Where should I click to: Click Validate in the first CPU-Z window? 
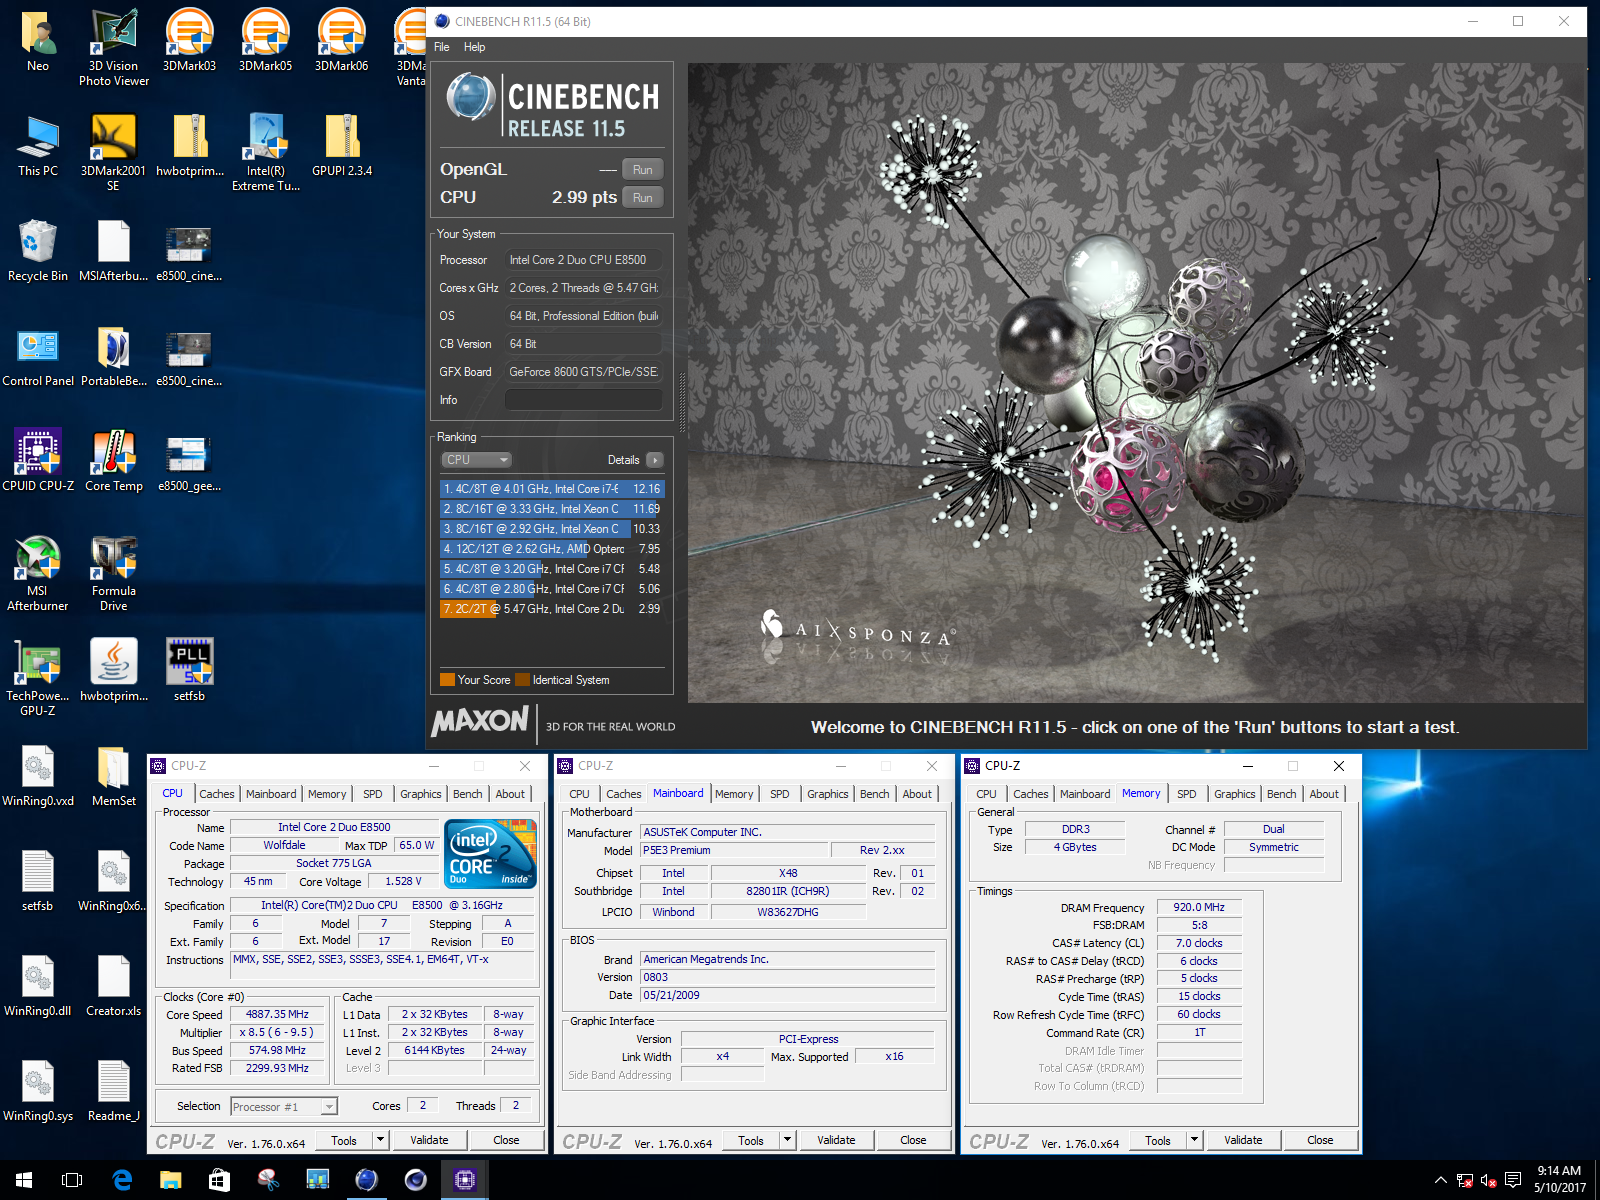pos(429,1140)
